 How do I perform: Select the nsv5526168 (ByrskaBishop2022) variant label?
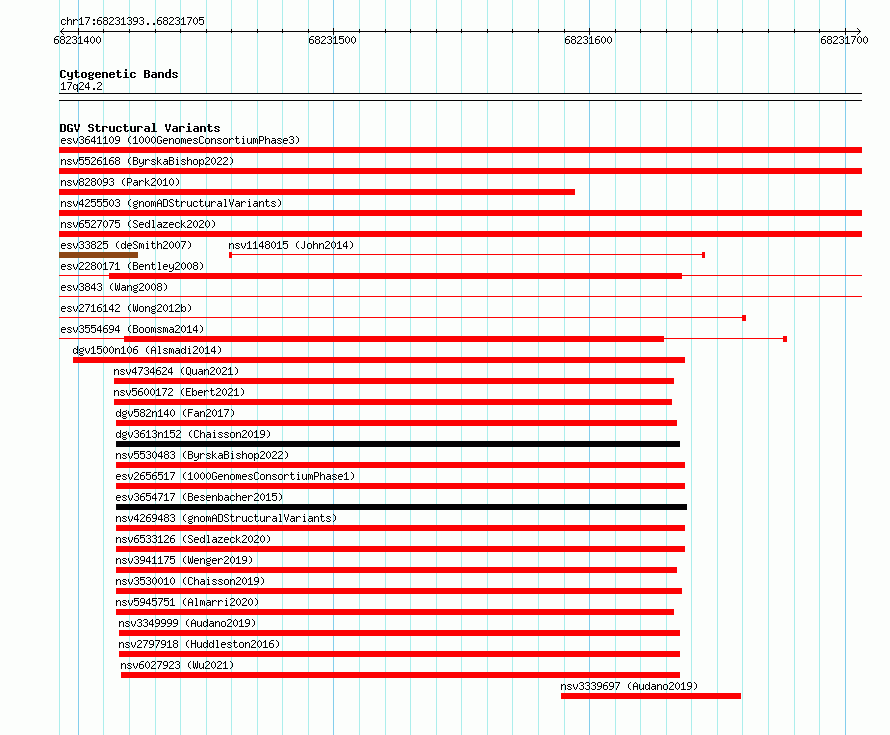pyautogui.click(x=147, y=161)
